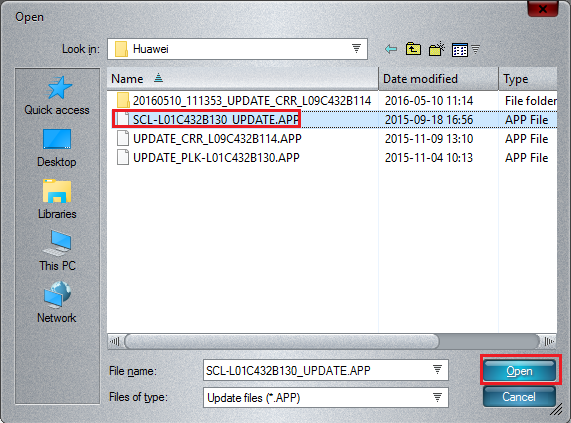Viewport: 571px width, 423px height.
Task: Open Quick access in sidebar
Action: click(x=57, y=96)
